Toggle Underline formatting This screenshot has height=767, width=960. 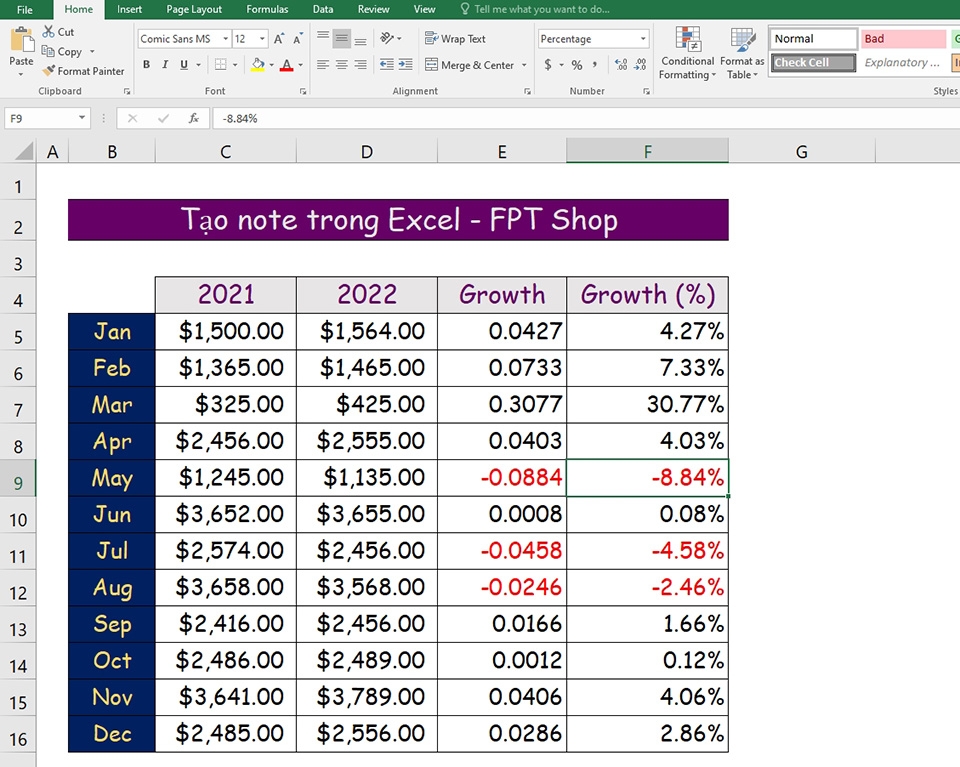pos(184,64)
